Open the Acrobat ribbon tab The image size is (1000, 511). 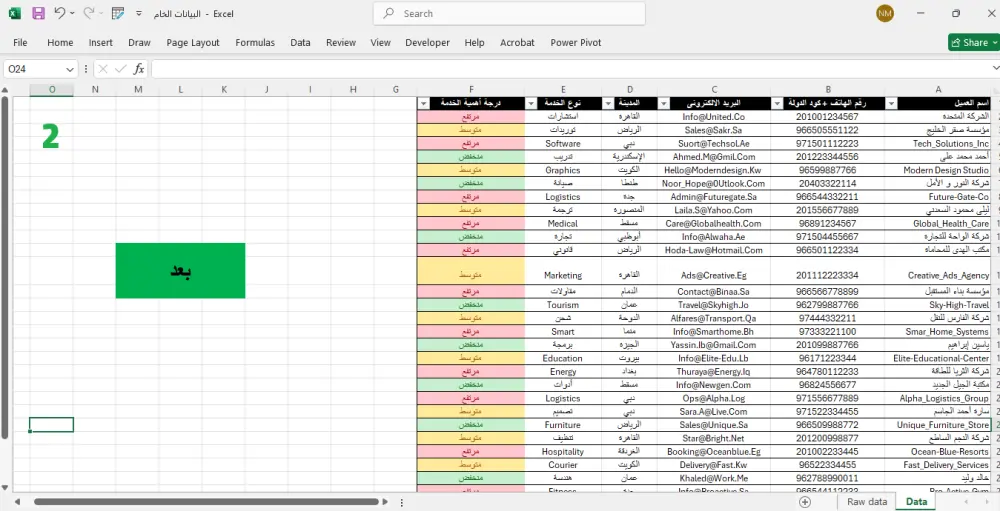pyautogui.click(x=517, y=43)
